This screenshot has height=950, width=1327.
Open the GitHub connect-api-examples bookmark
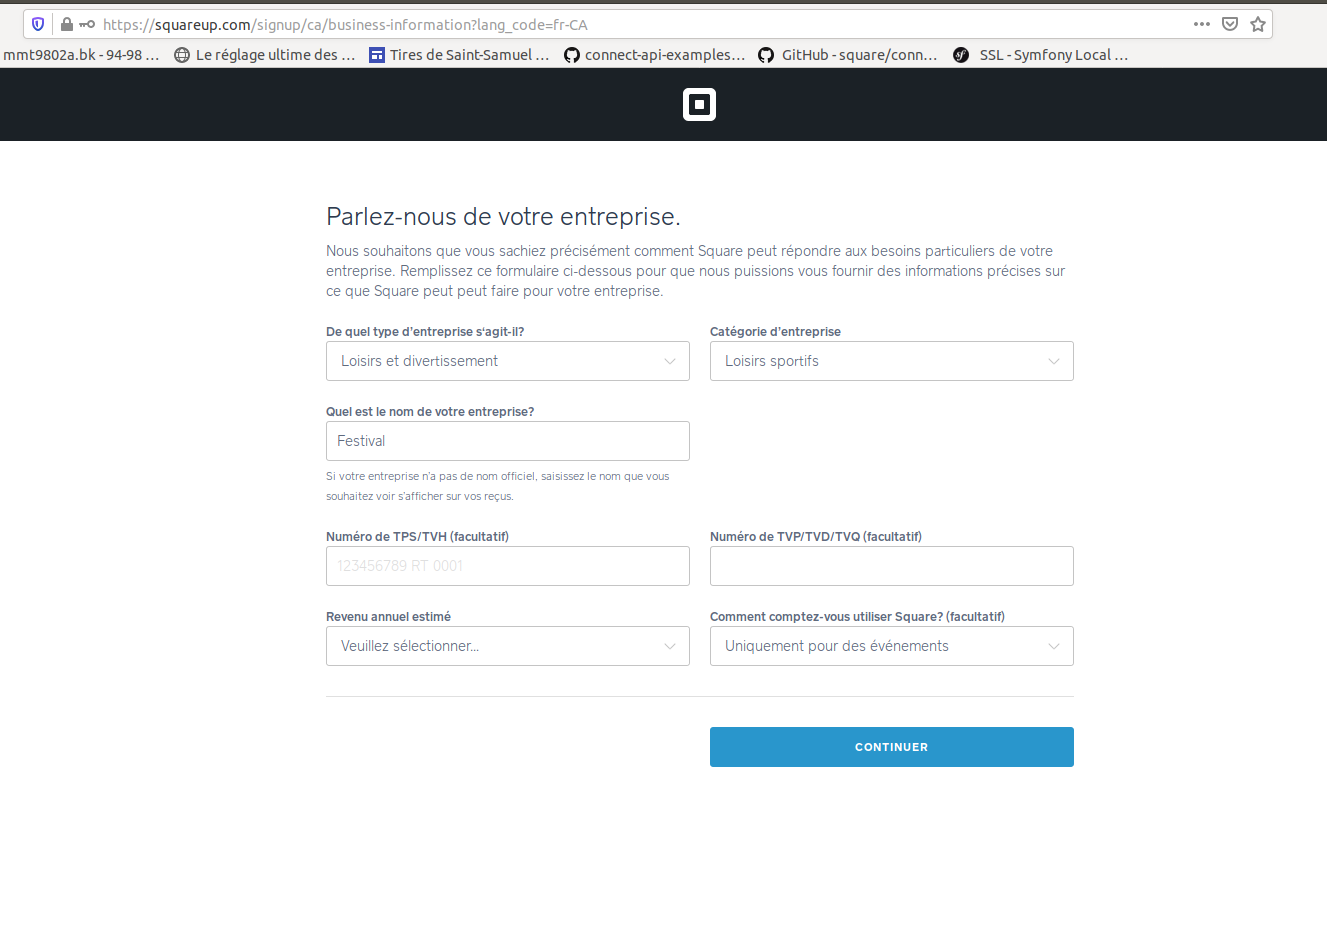[655, 55]
